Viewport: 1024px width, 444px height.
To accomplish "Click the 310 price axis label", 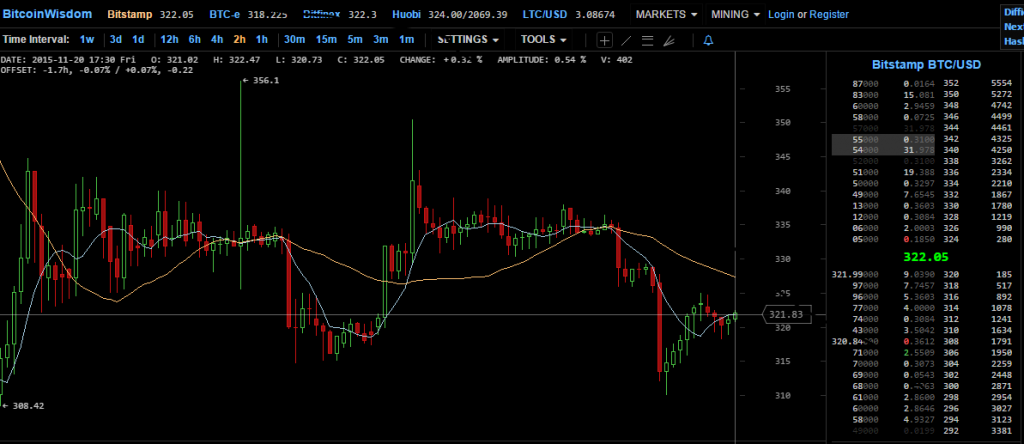I will pos(781,395).
